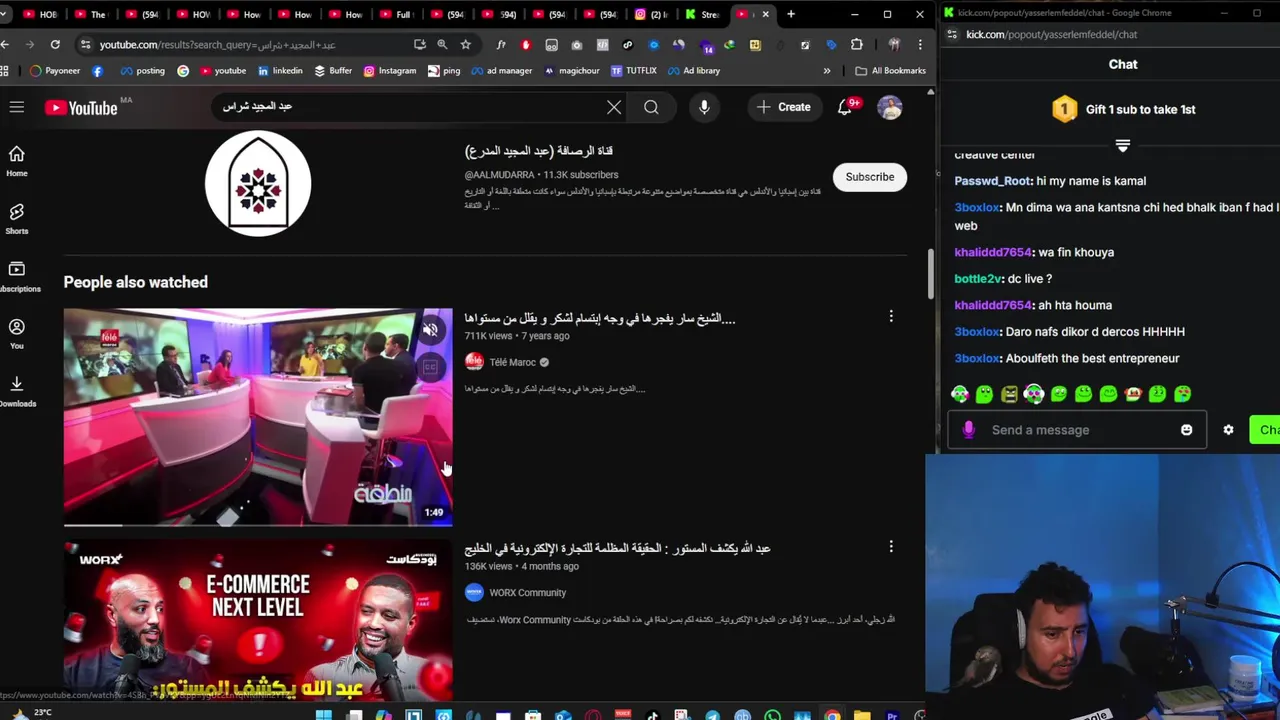
Task: Open the Windows Start button
Action: point(323,715)
